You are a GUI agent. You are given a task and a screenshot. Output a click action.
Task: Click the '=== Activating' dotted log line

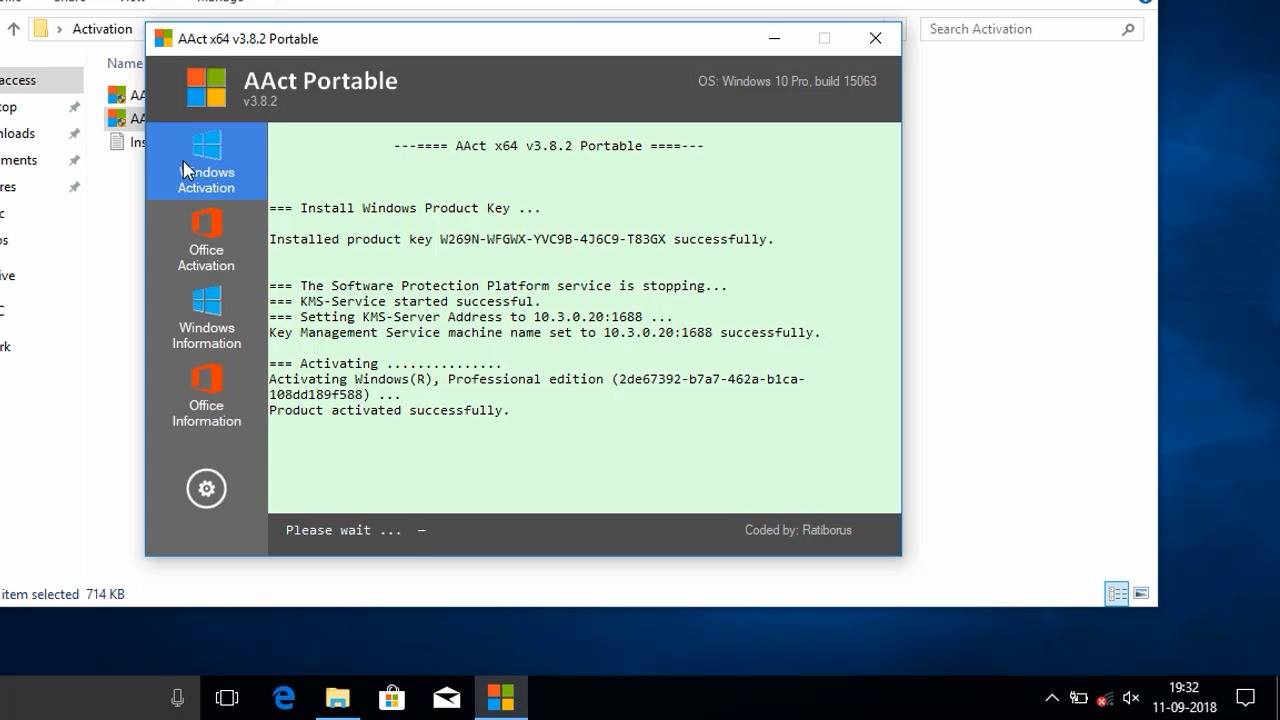(x=385, y=364)
